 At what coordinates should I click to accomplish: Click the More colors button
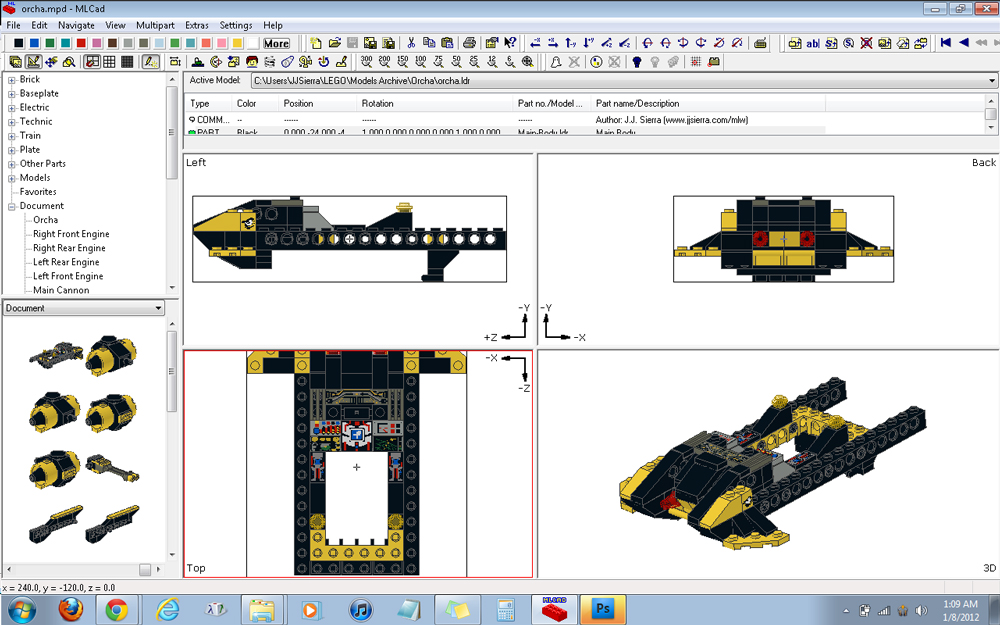click(276, 43)
